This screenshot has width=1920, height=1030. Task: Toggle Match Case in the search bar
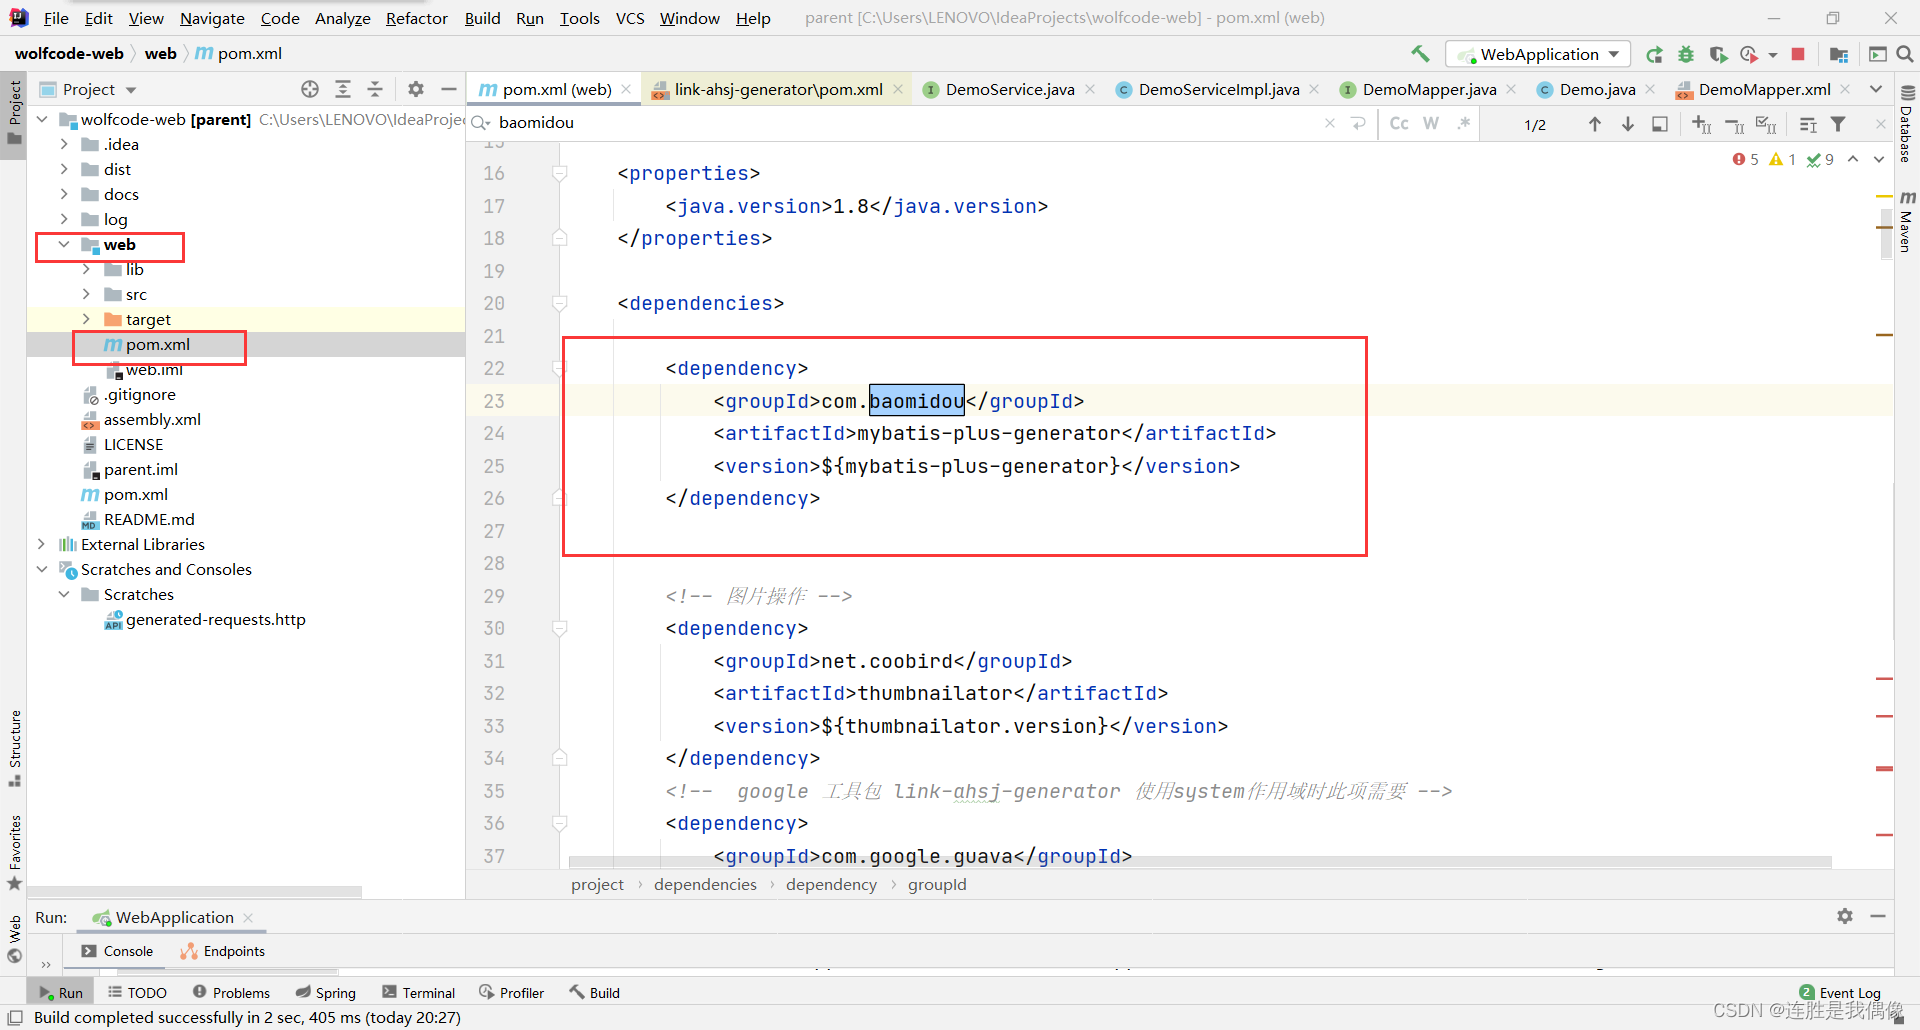pos(1398,123)
